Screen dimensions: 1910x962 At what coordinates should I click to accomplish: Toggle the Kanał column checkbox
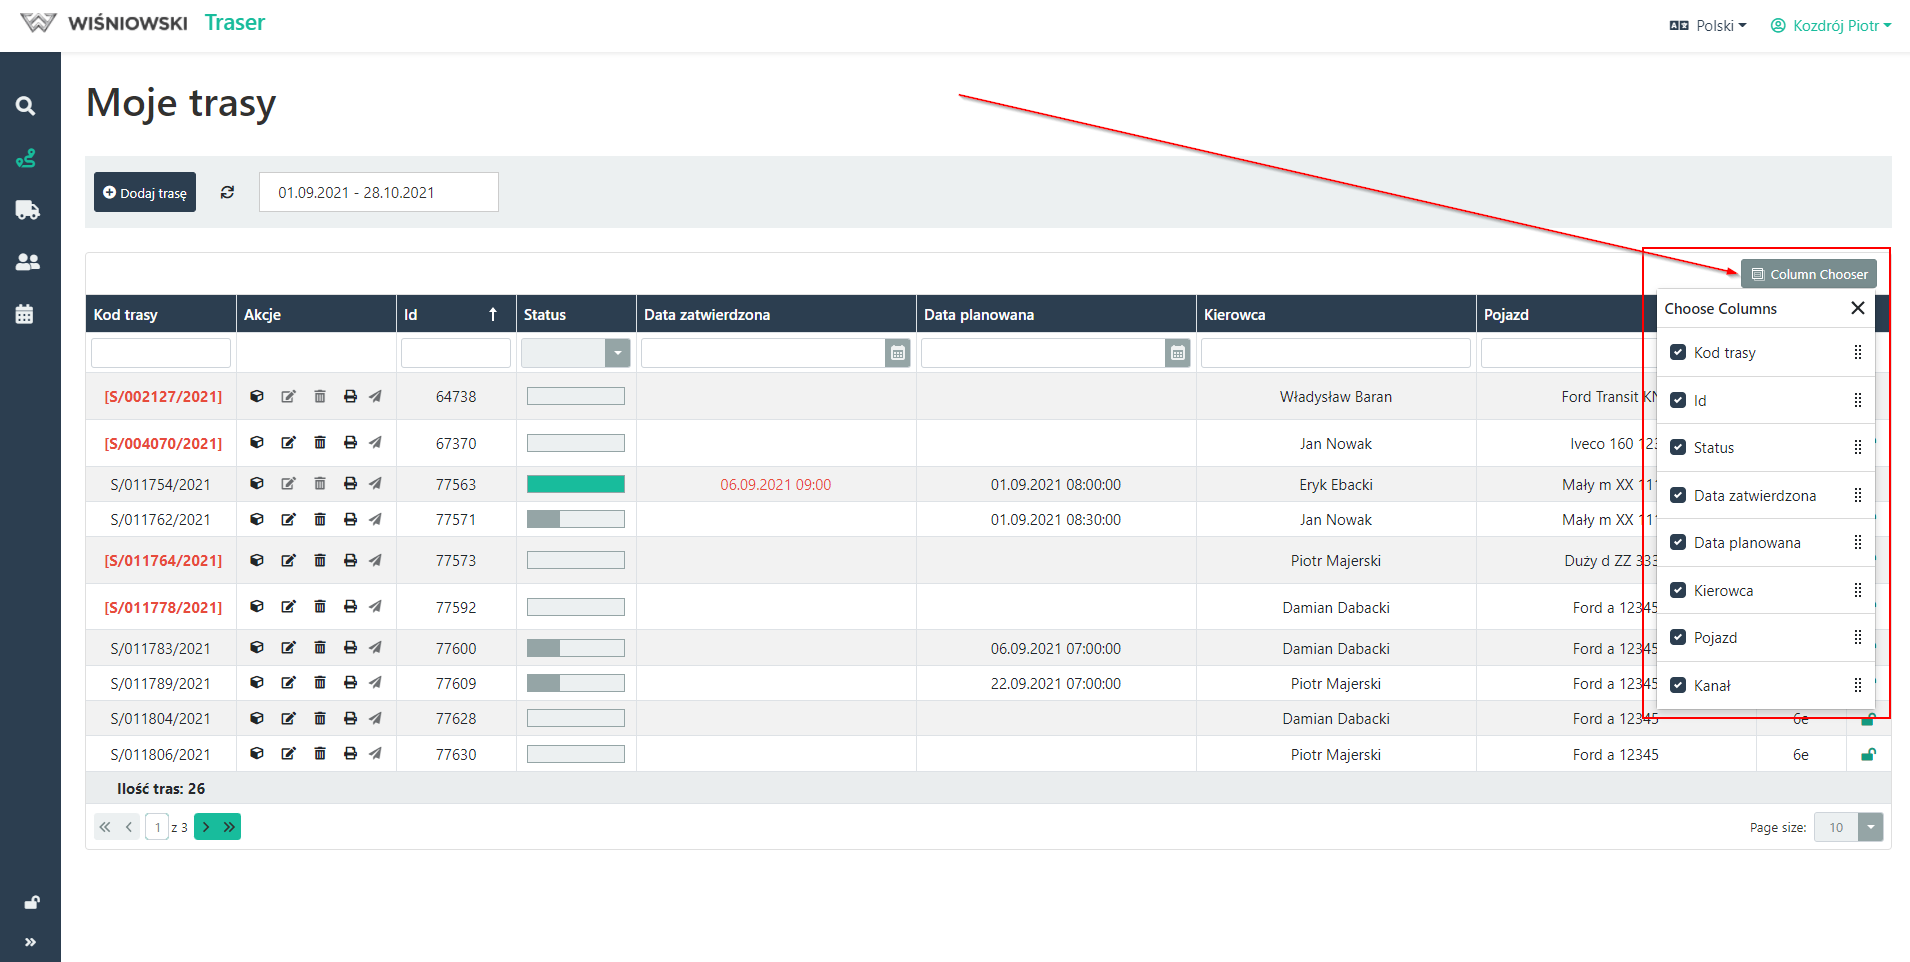click(1678, 685)
